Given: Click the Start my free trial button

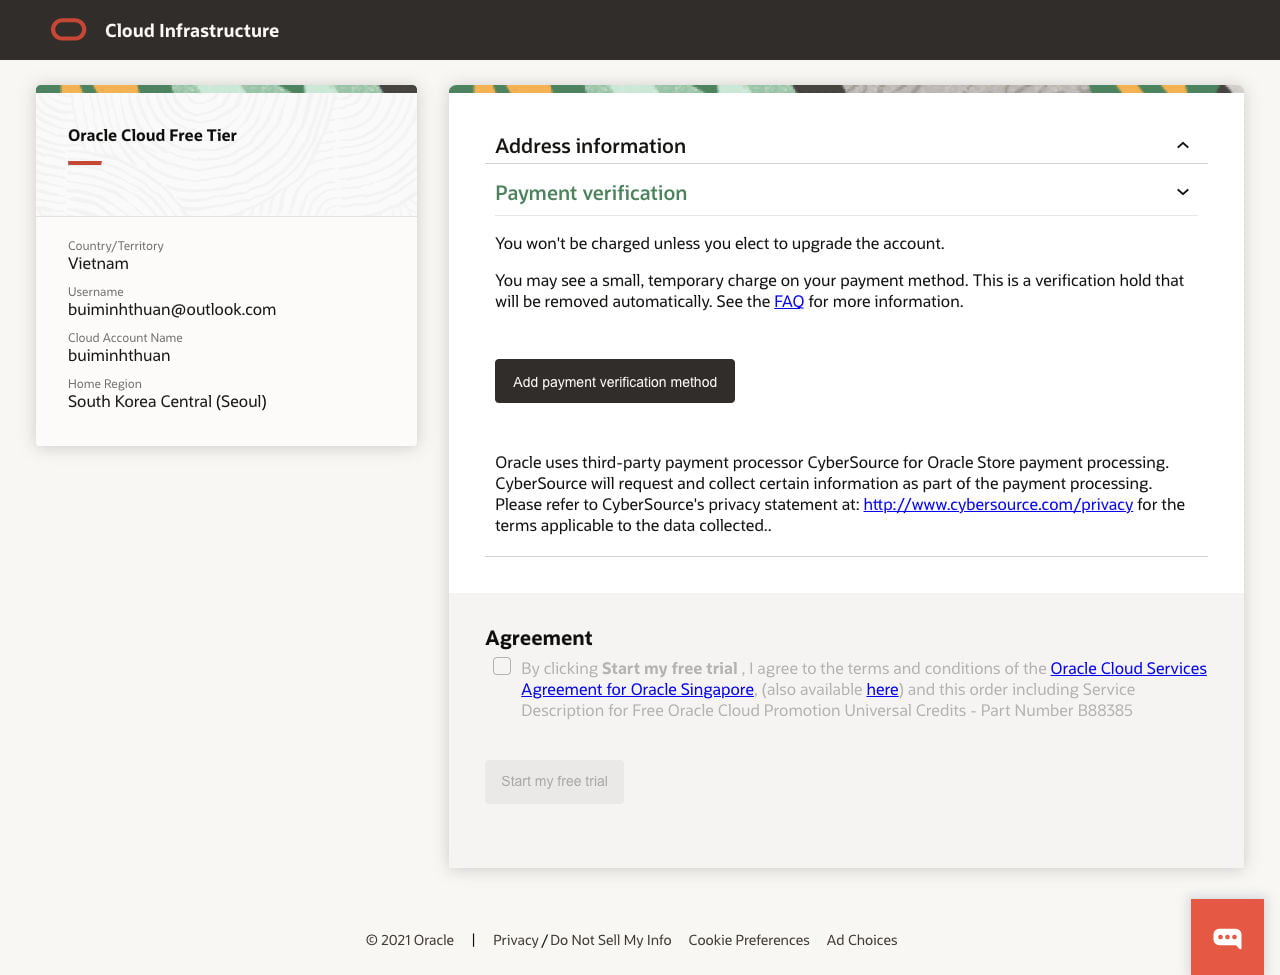Looking at the screenshot, I should coord(555,782).
